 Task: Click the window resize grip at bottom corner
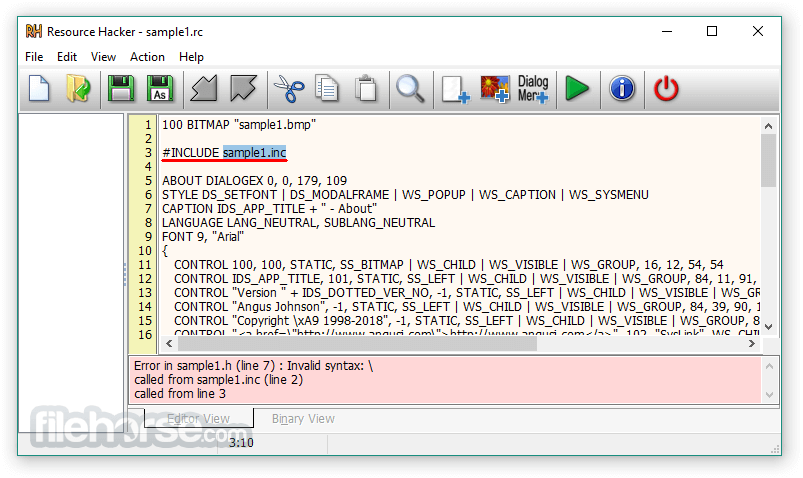tap(775, 449)
